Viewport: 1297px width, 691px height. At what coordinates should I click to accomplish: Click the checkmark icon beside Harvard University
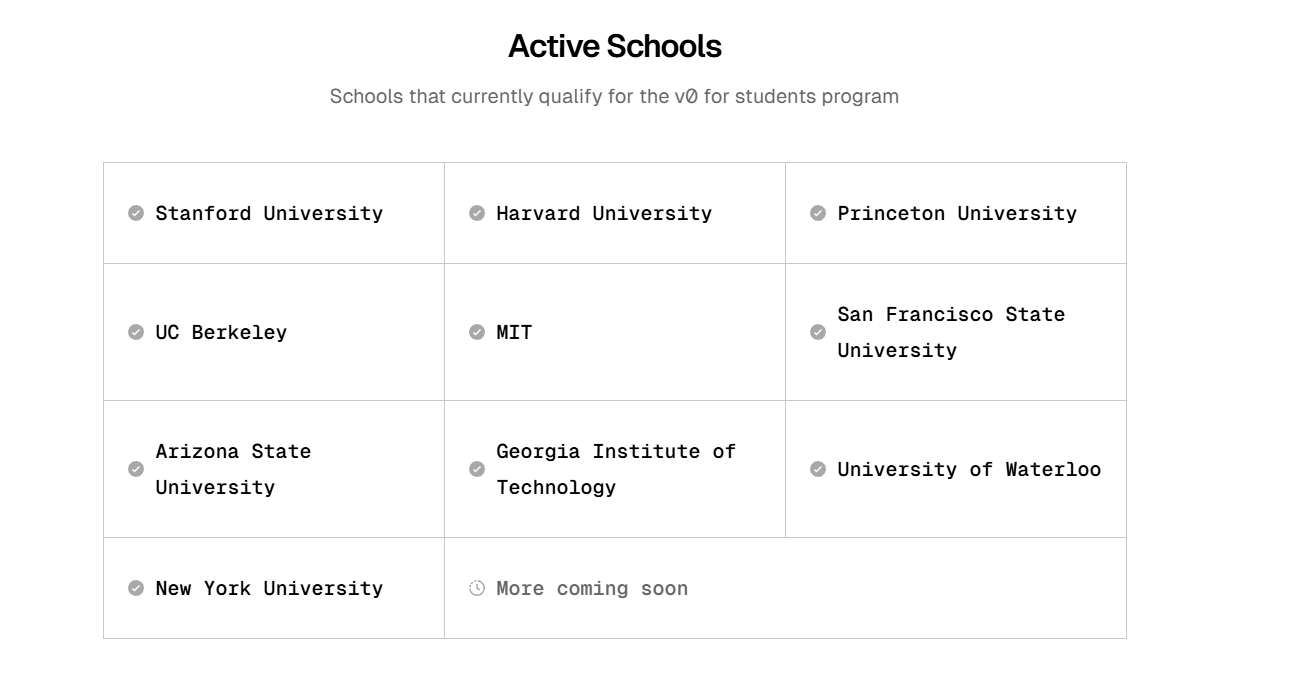point(477,213)
